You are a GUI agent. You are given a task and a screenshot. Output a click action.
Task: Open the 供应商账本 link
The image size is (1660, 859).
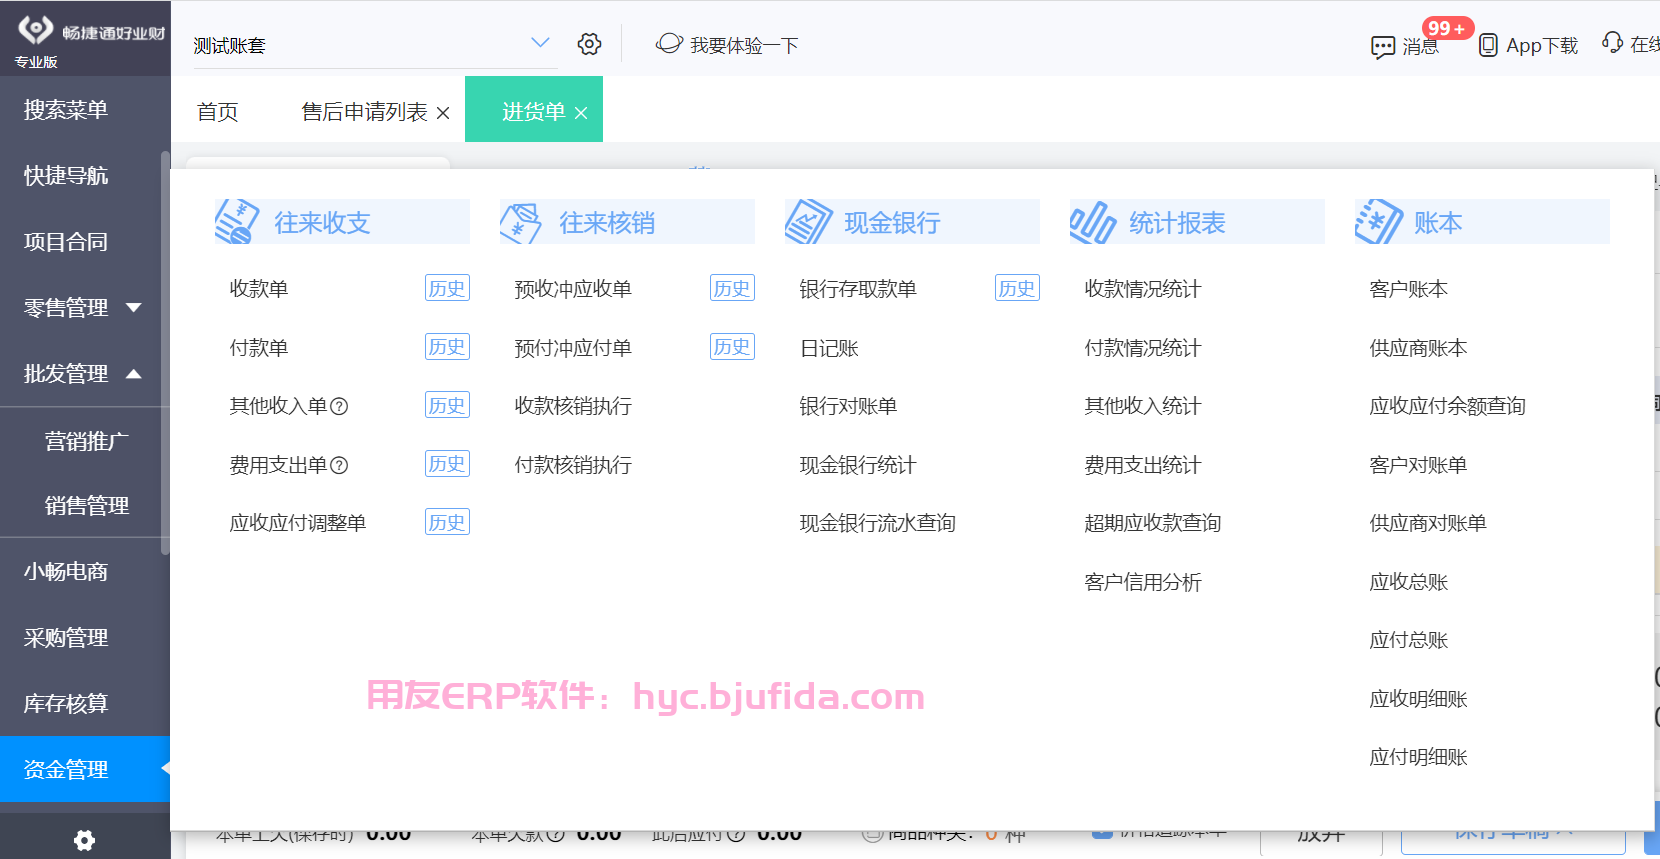(1418, 348)
